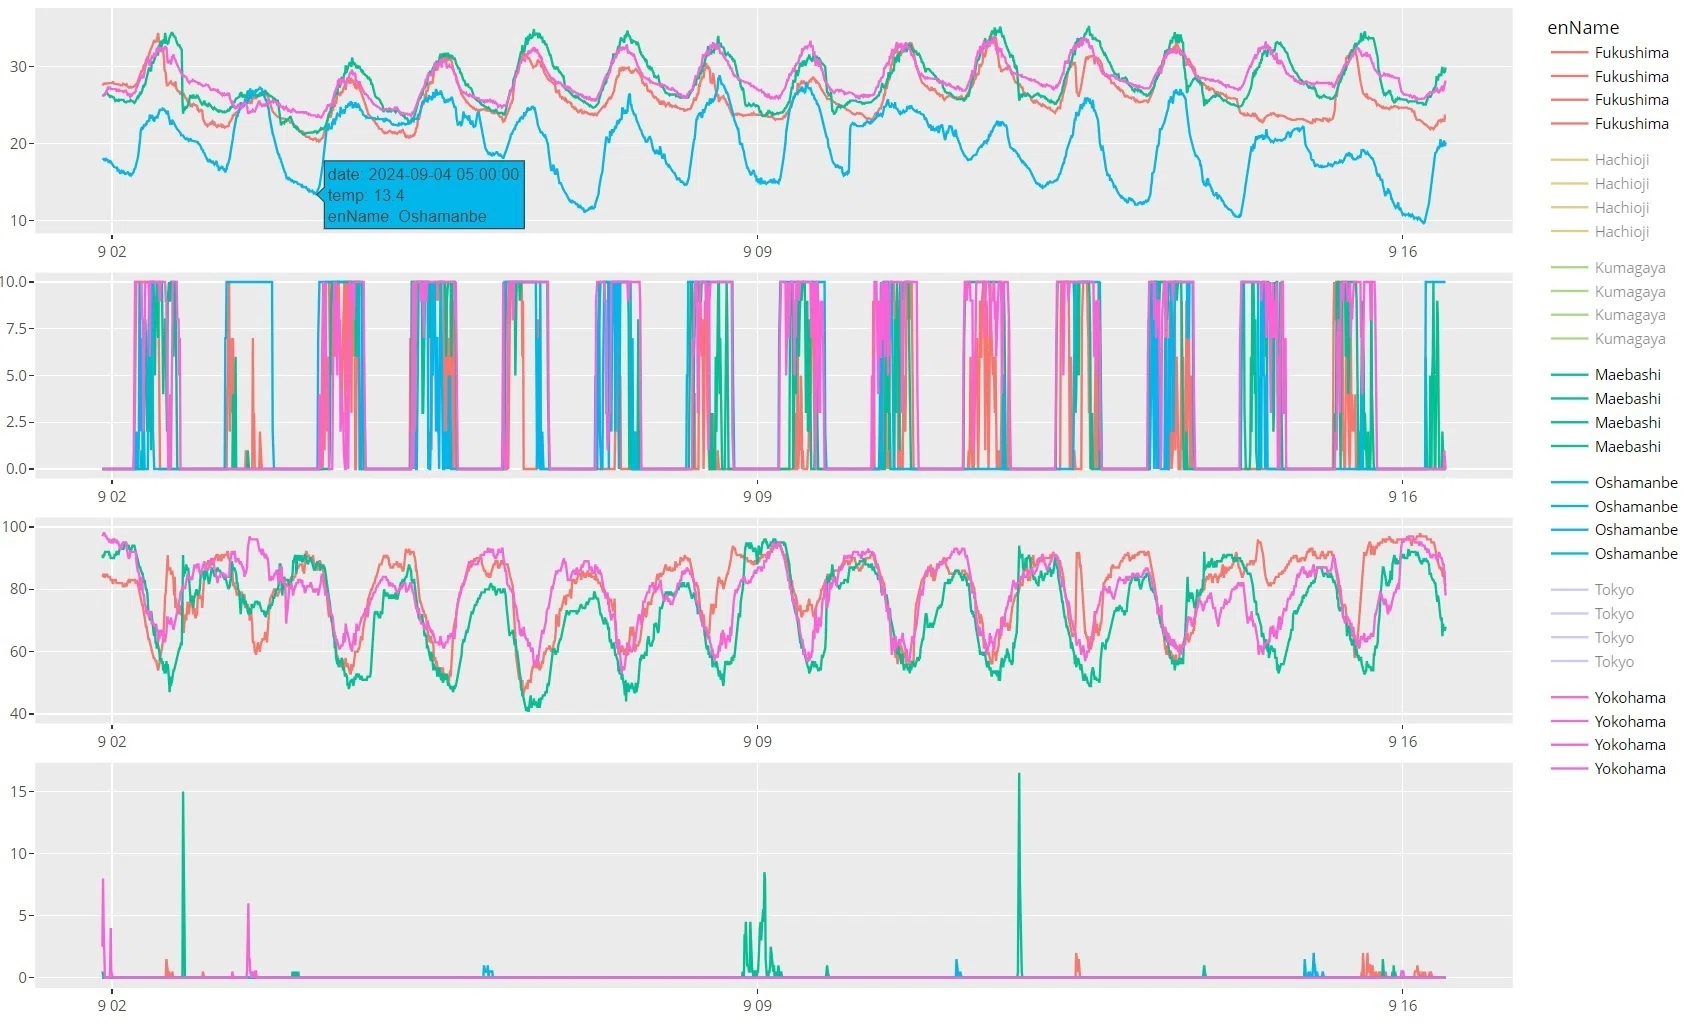
Task: Click the '100' y-axis label in humidity plot
Action: [15, 526]
